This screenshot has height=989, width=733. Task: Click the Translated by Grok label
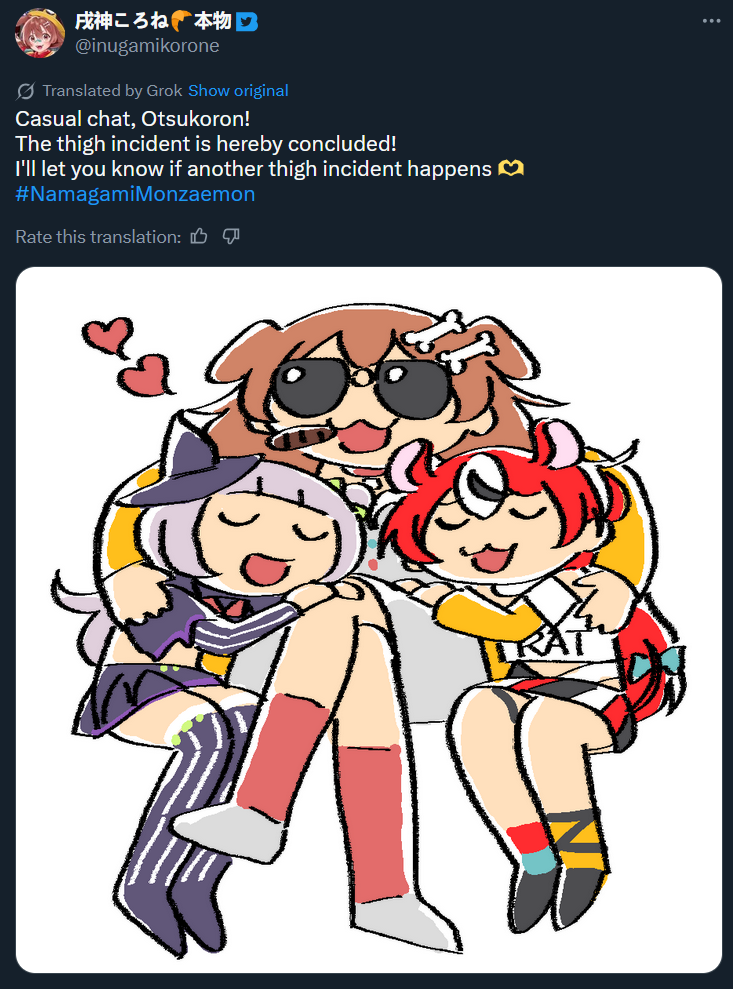point(112,91)
